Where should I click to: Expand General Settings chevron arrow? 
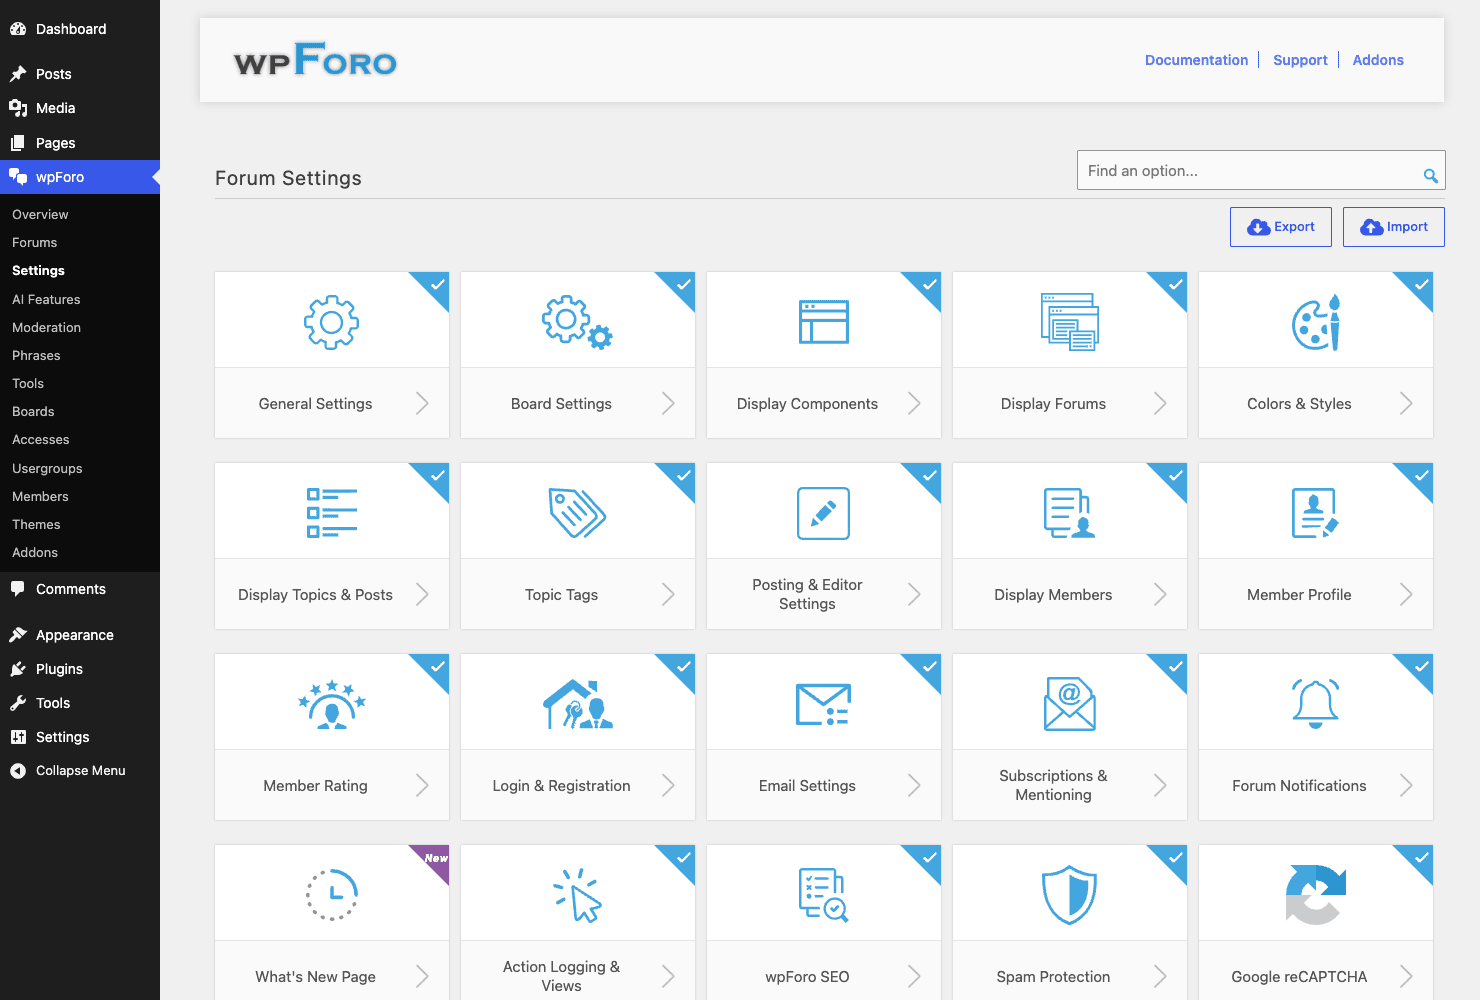coord(422,403)
